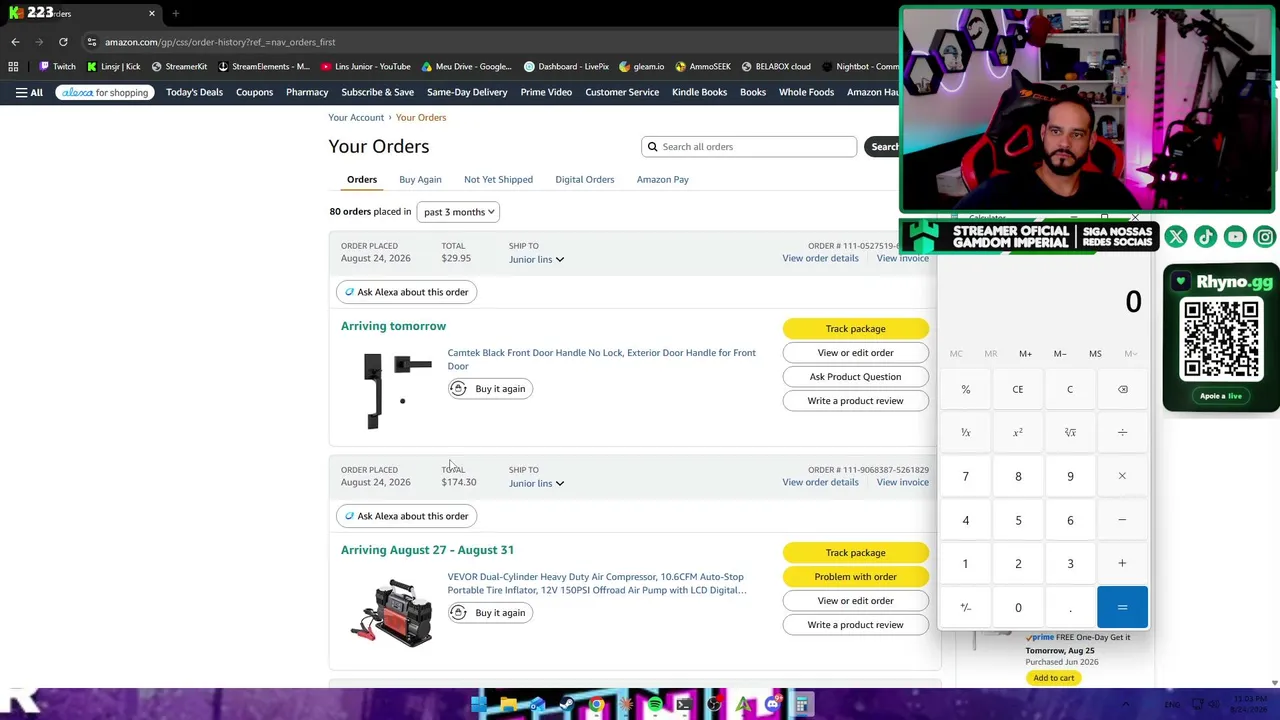Screen dimensions: 1280x720
Task: Open Today's Deals in Amazon nav
Action: pos(194,92)
